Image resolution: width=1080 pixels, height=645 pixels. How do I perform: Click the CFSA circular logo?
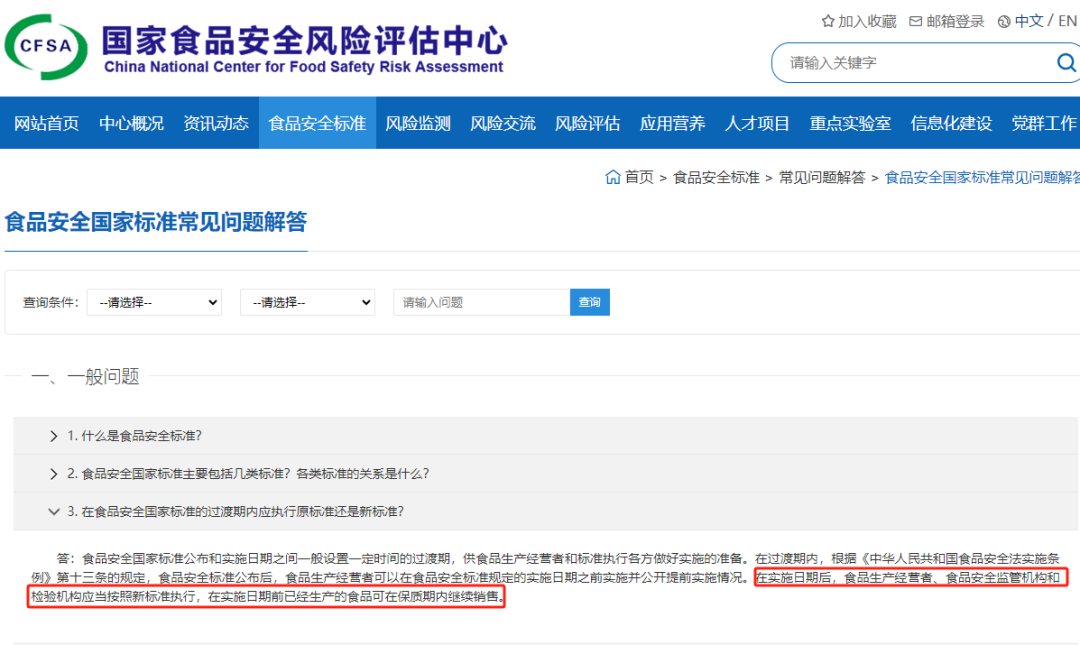[x=47, y=47]
